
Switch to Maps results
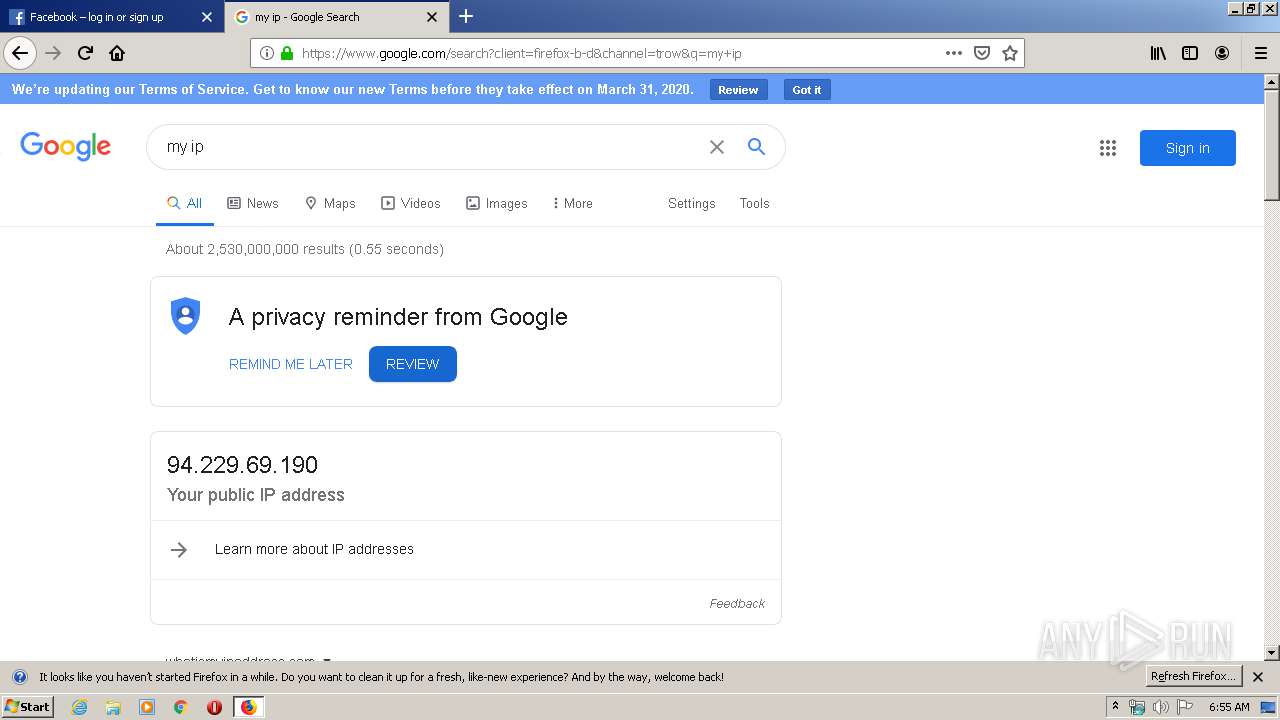click(x=330, y=203)
